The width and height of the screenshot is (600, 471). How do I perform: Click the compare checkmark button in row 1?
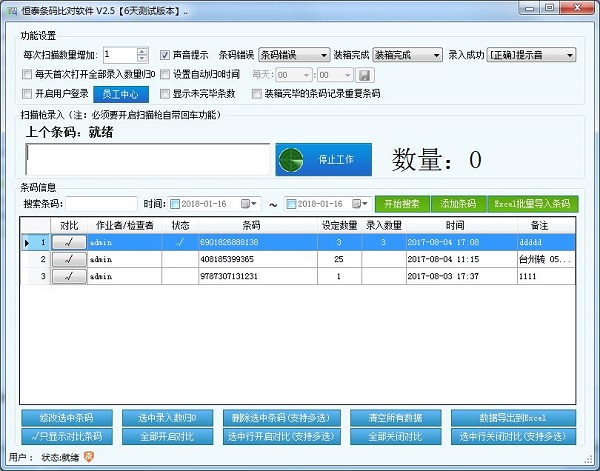(x=69, y=242)
